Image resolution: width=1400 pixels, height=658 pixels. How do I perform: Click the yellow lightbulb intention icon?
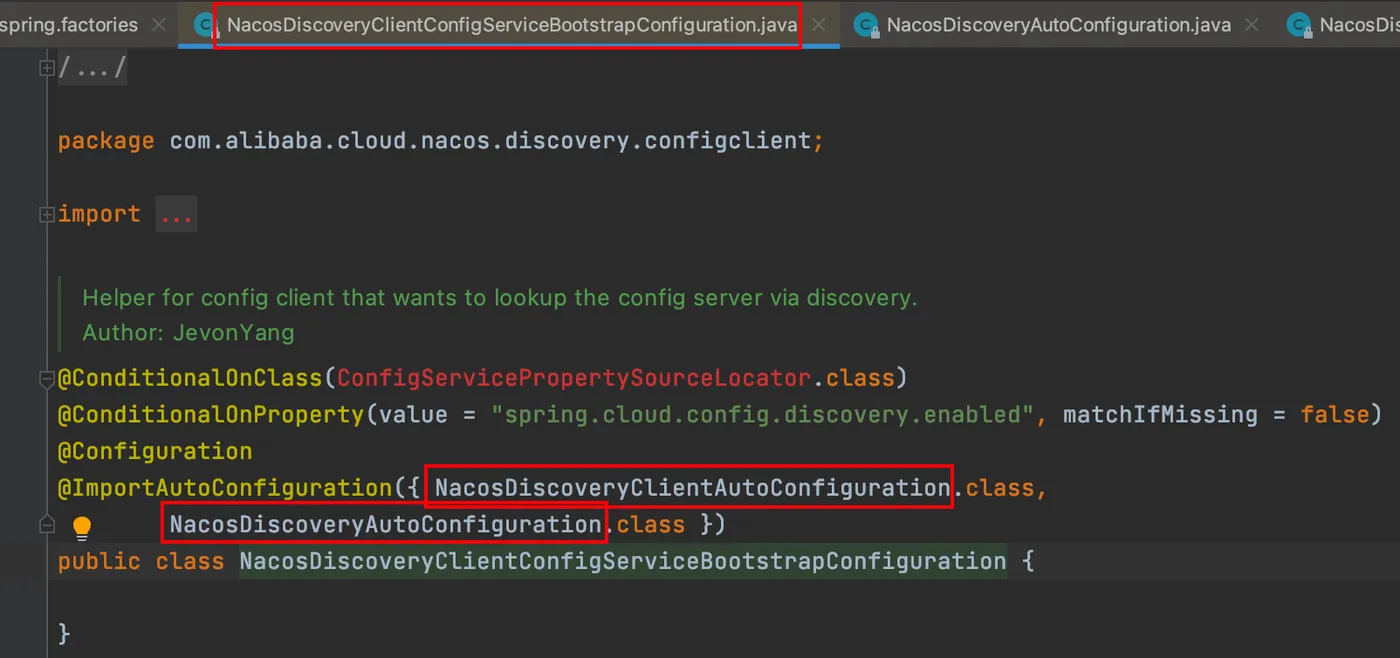coord(82,527)
